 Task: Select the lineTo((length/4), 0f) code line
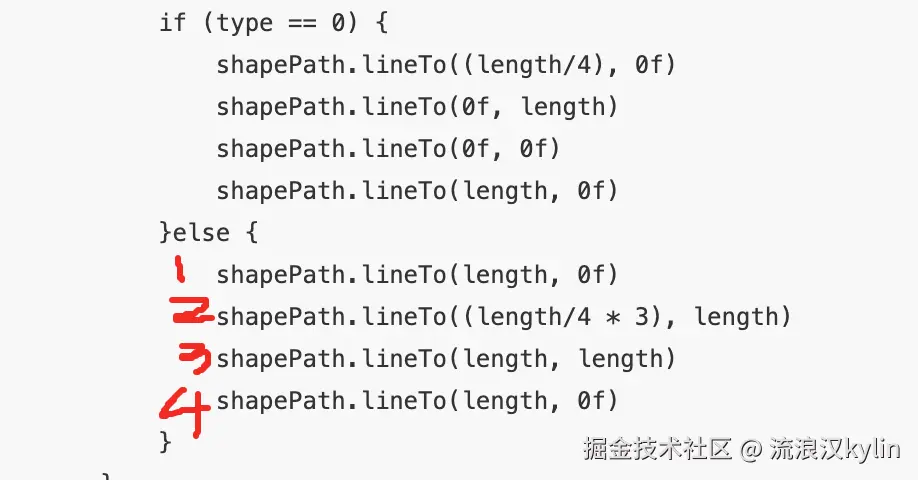pyautogui.click(x=446, y=65)
